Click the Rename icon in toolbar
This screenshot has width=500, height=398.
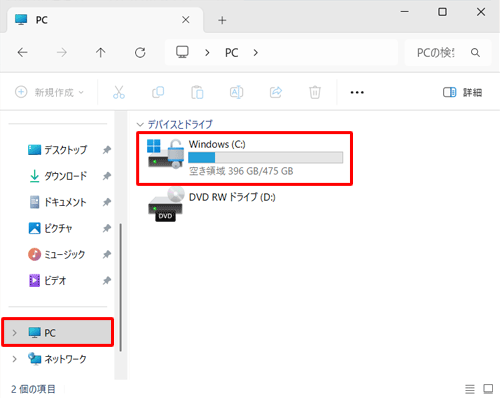[x=236, y=92]
